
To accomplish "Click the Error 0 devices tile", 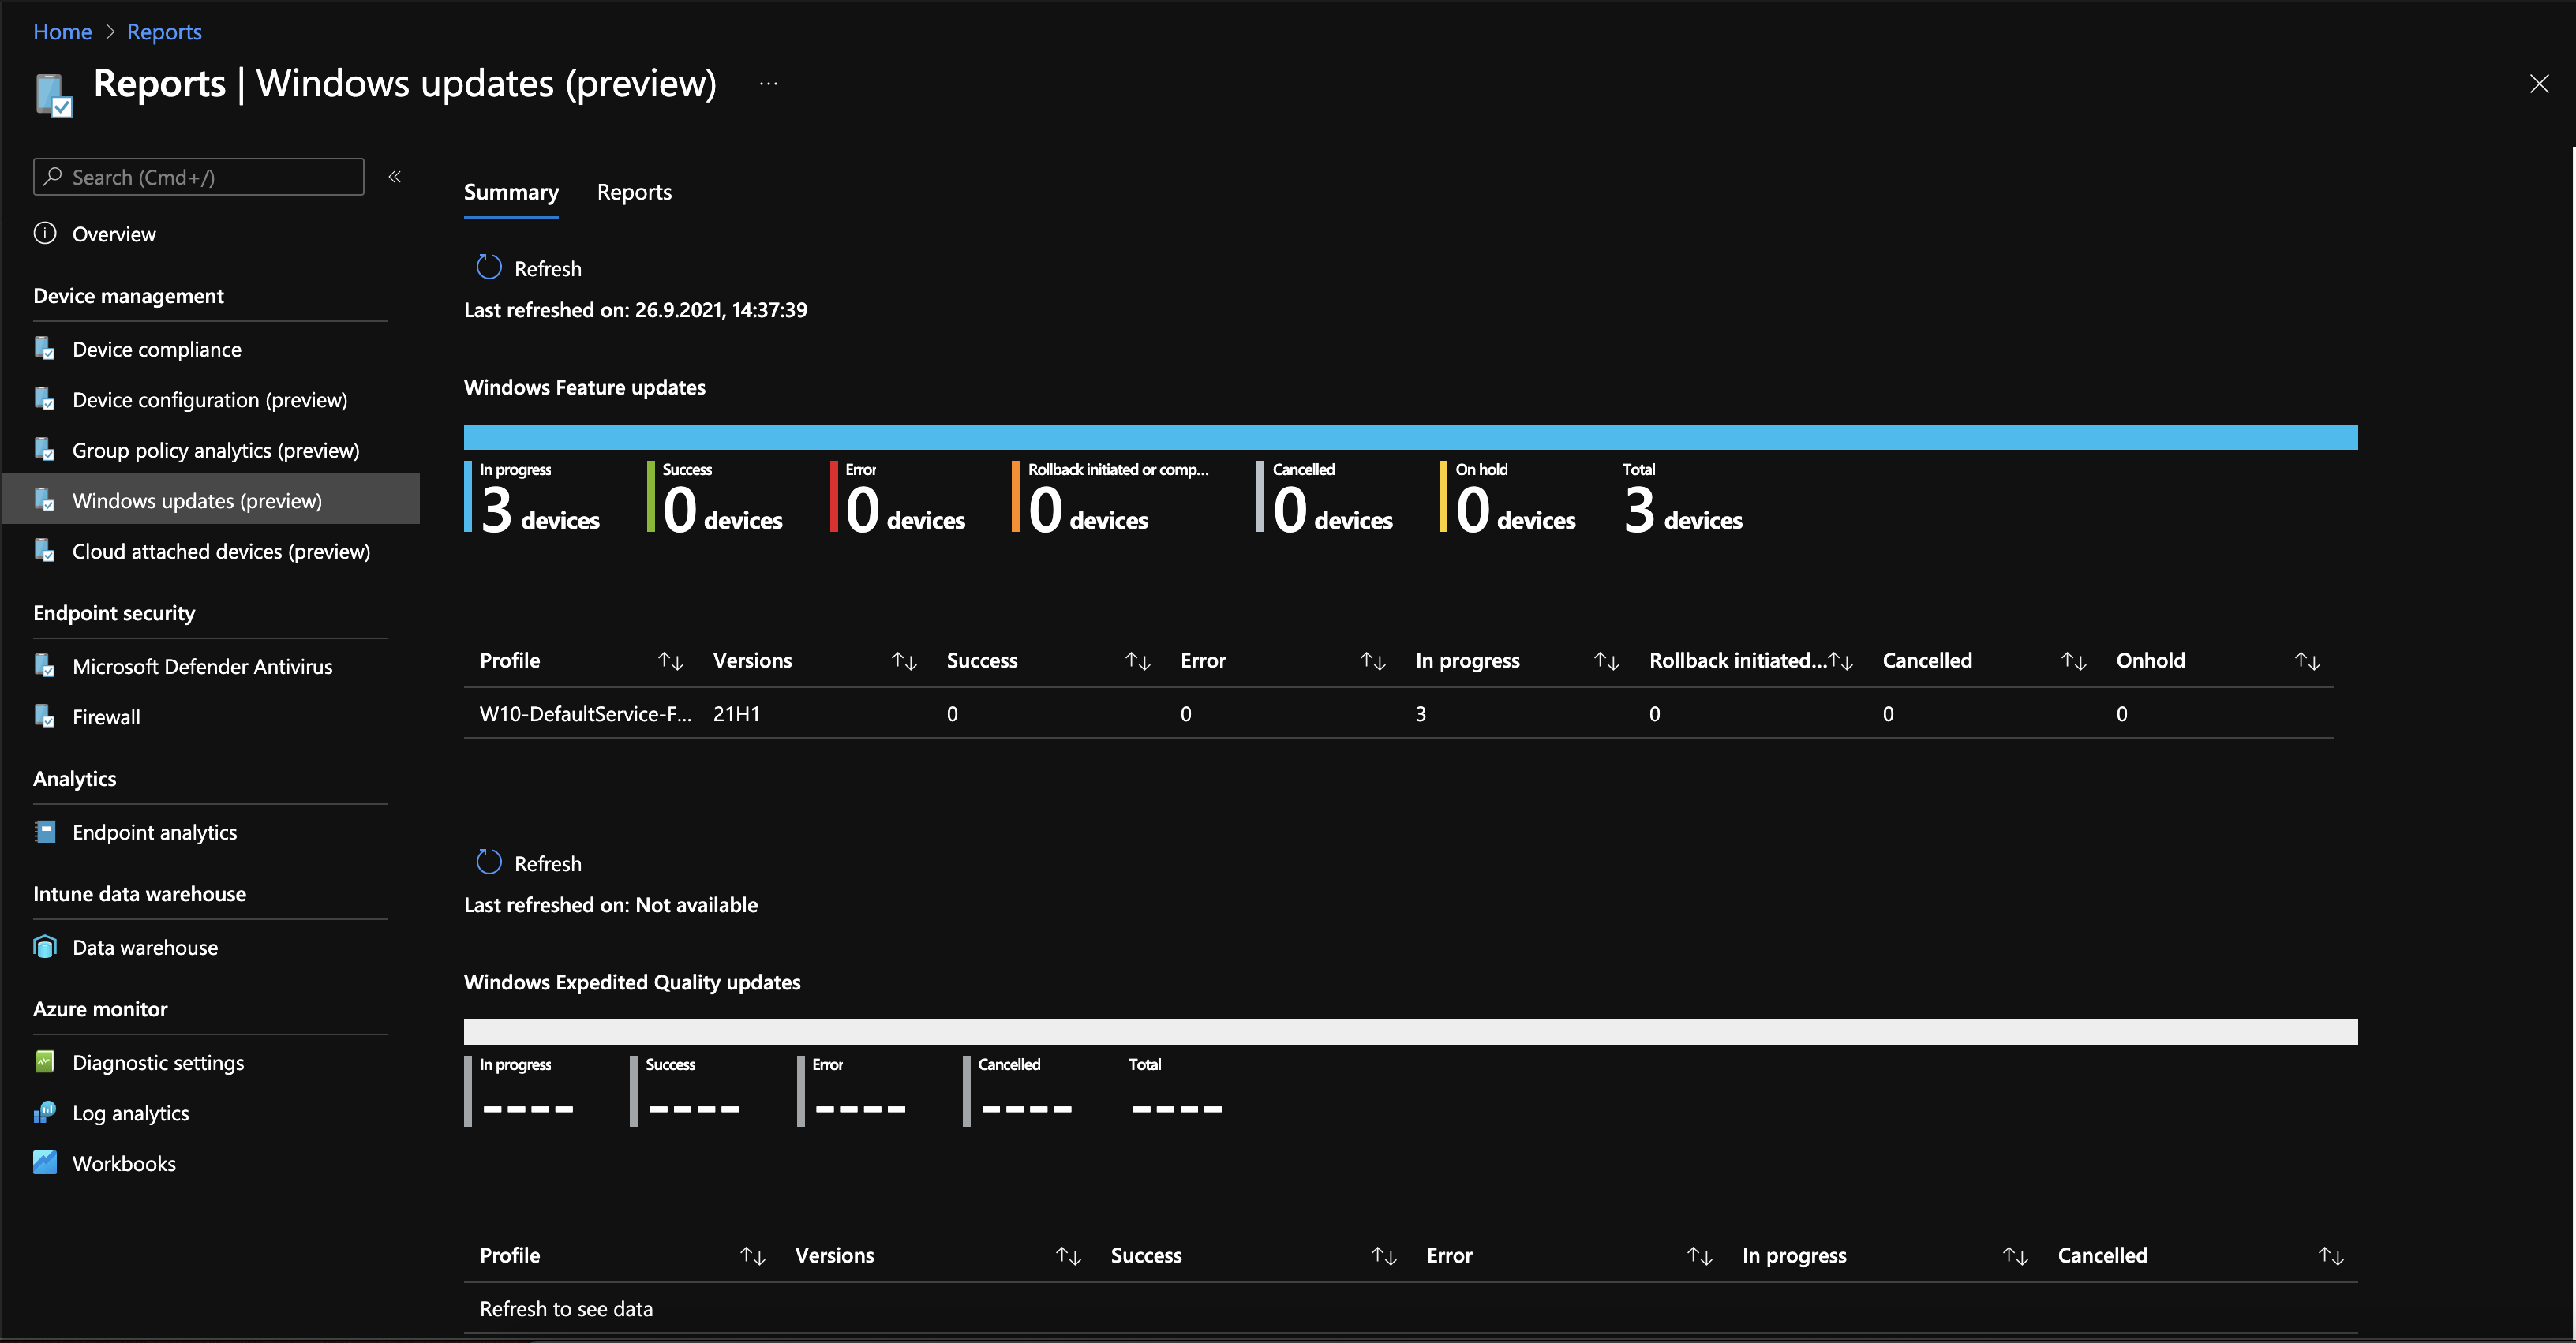I will 899,497.
